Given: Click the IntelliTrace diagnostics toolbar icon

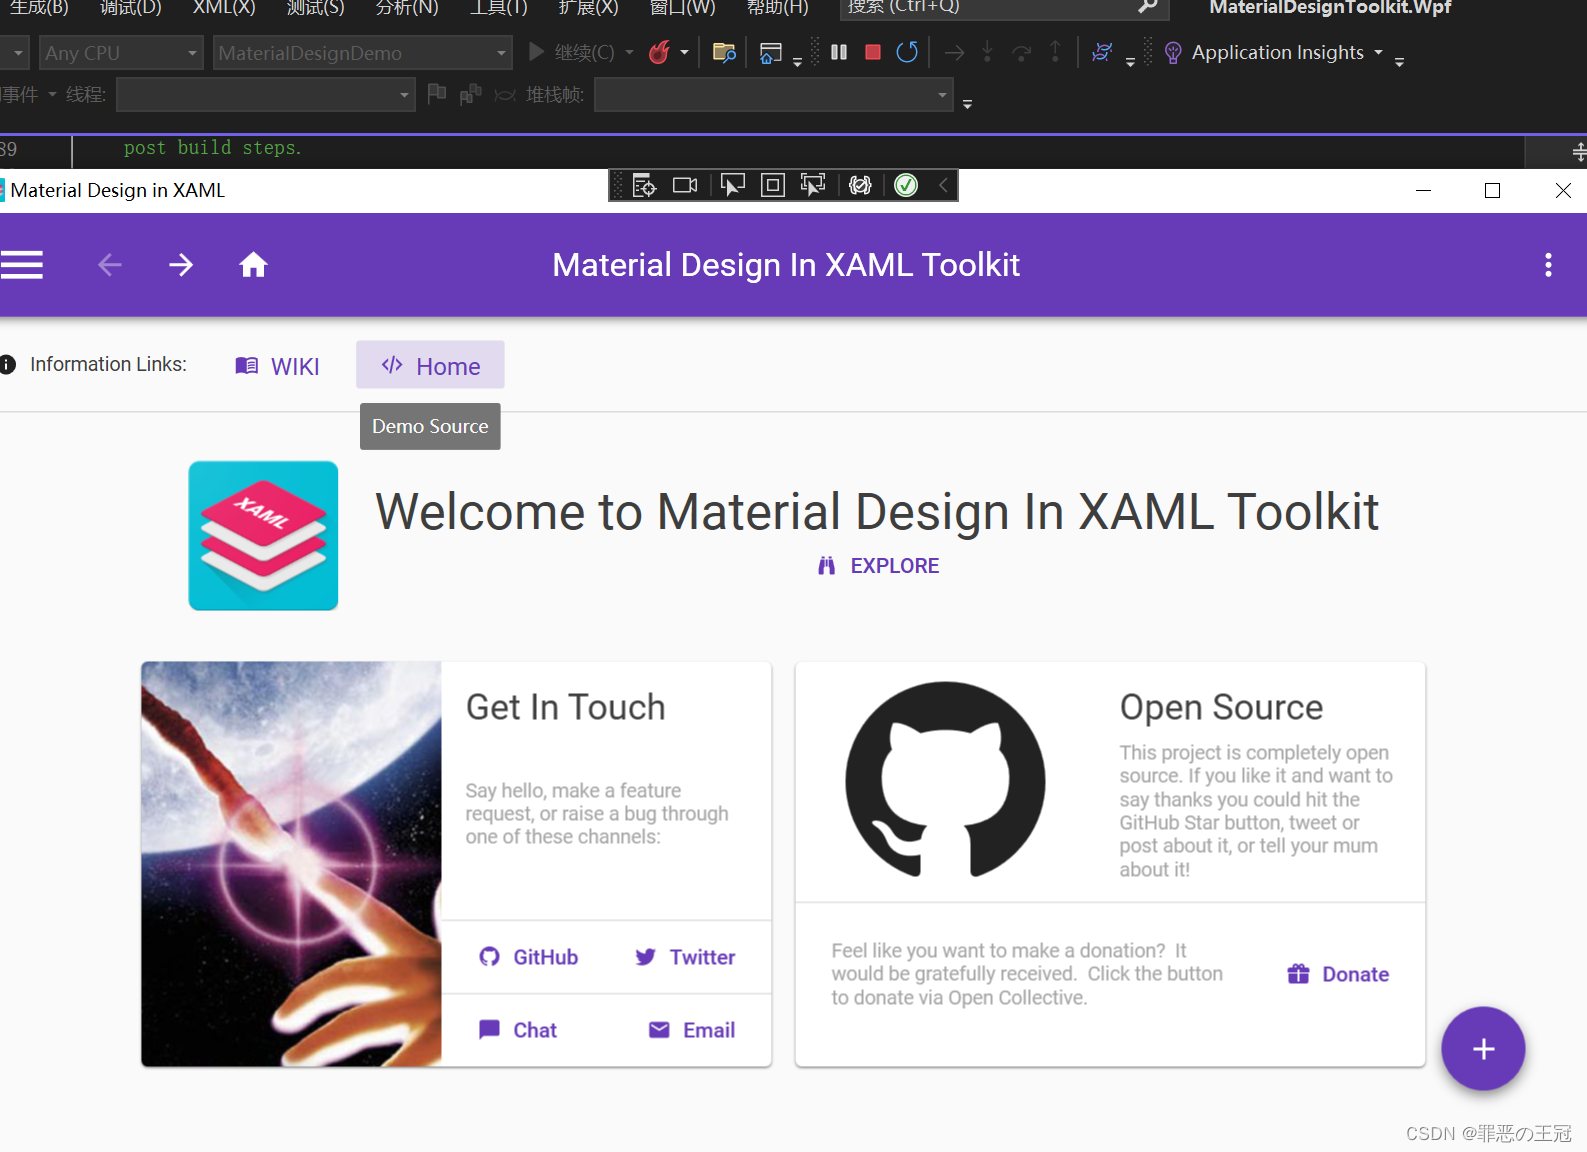Looking at the screenshot, I should click(1102, 52).
